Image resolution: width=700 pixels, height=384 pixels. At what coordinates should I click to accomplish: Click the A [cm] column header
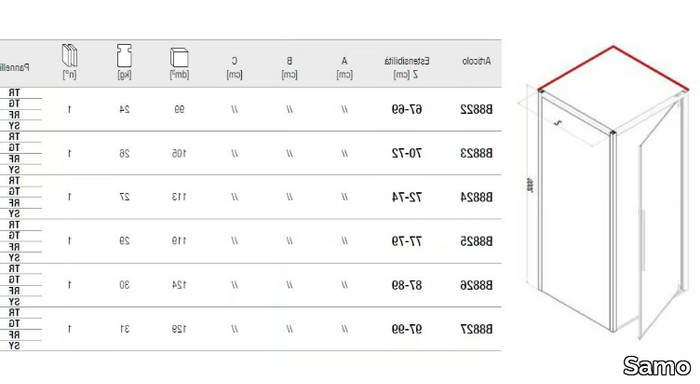pos(344,67)
